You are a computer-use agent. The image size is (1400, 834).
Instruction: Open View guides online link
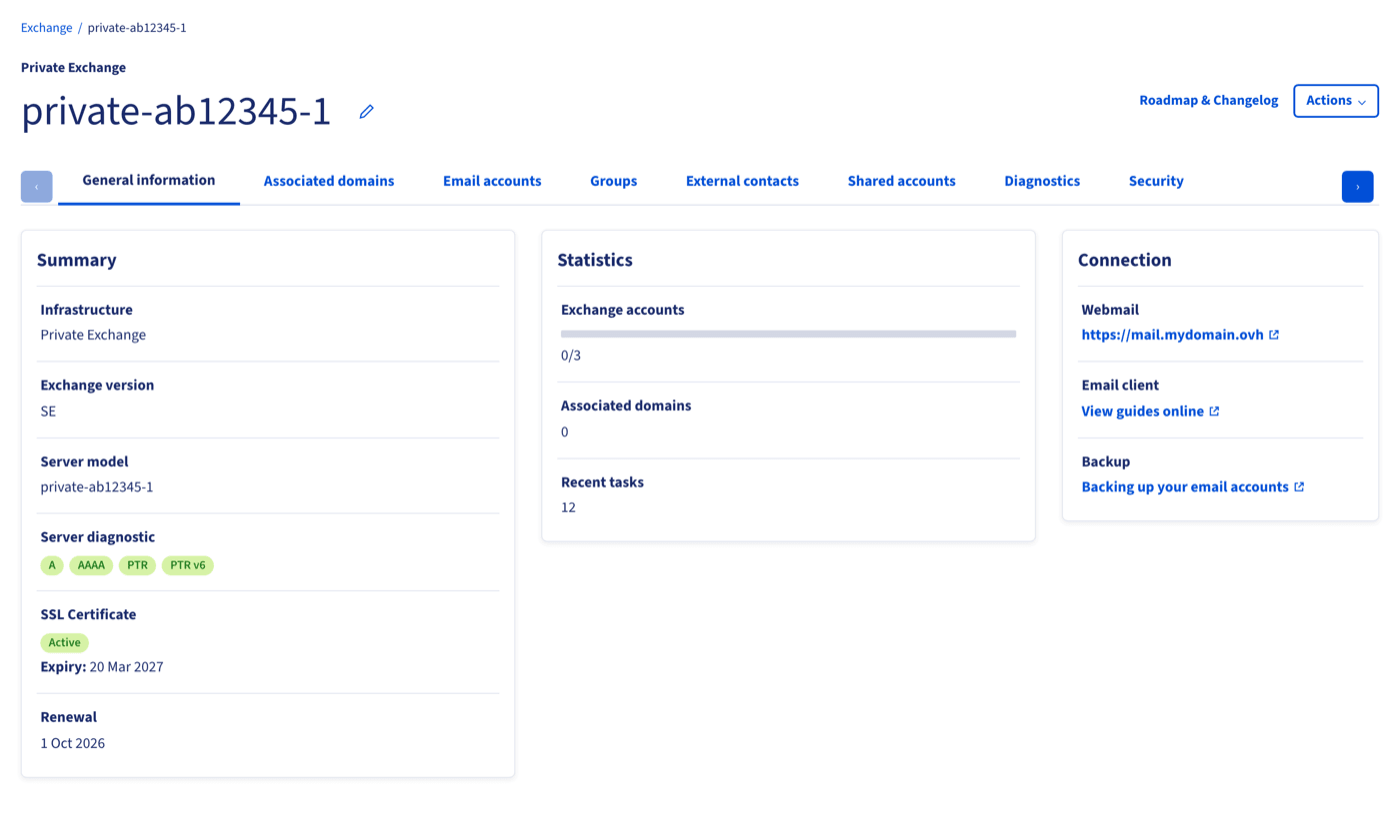(x=1150, y=411)
